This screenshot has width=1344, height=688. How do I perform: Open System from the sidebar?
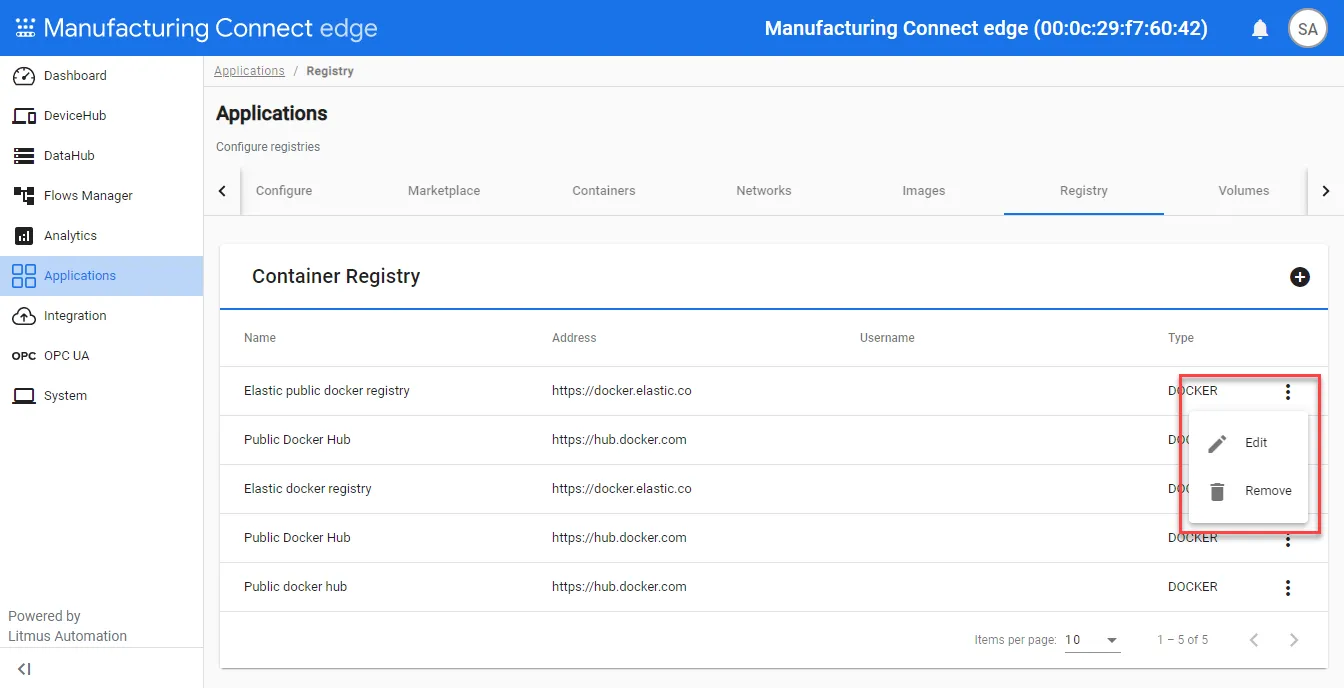tap(101, 396)
